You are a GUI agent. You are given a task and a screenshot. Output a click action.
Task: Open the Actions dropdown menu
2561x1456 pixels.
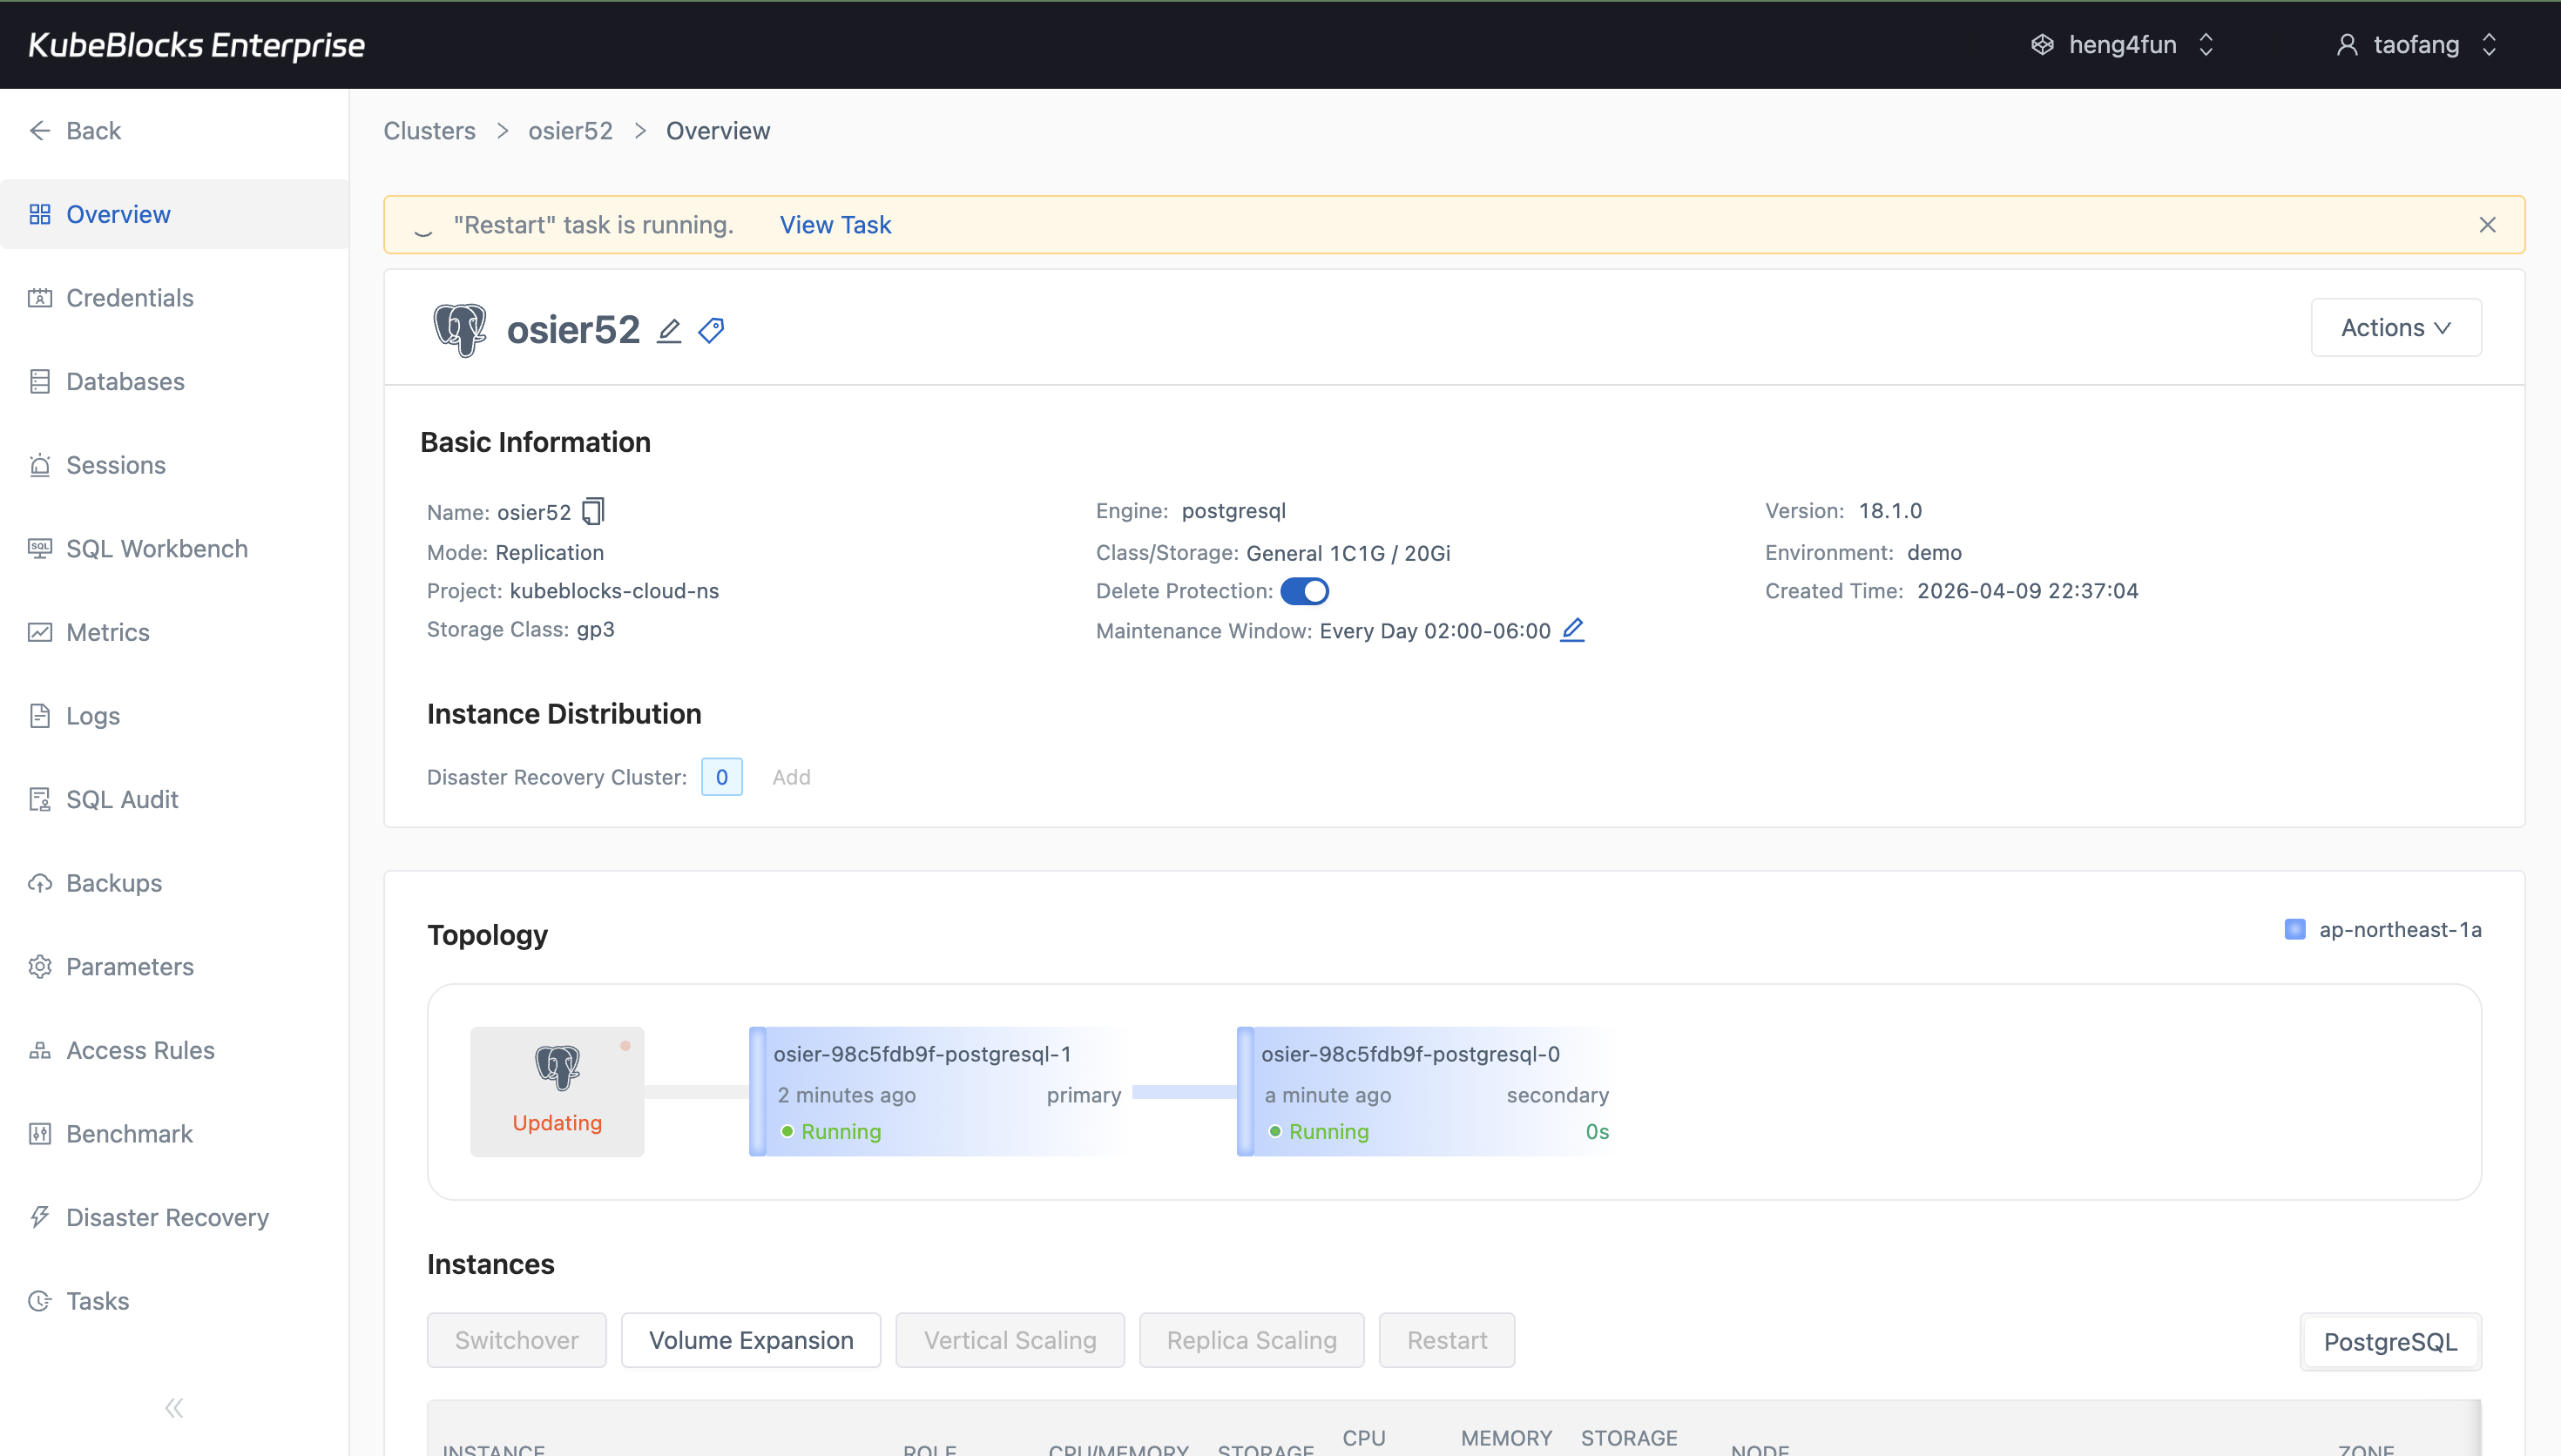click(2396, 327)
